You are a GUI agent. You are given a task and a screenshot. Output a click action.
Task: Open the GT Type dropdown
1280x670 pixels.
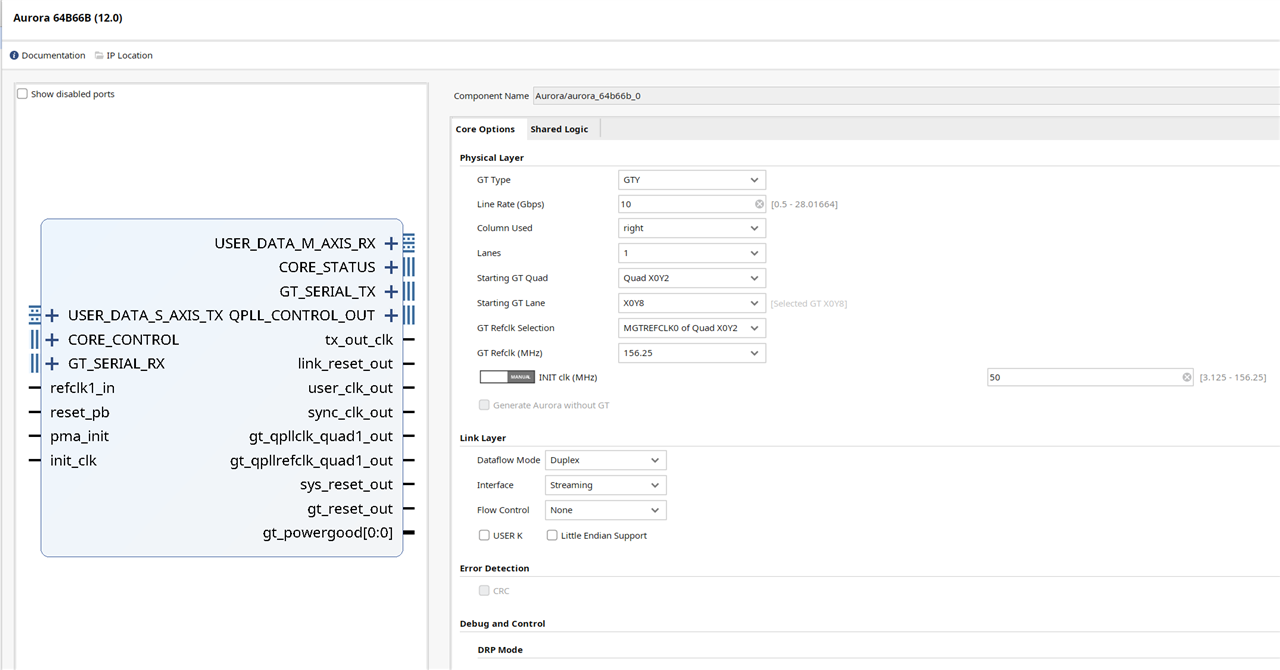click(692, 180)
